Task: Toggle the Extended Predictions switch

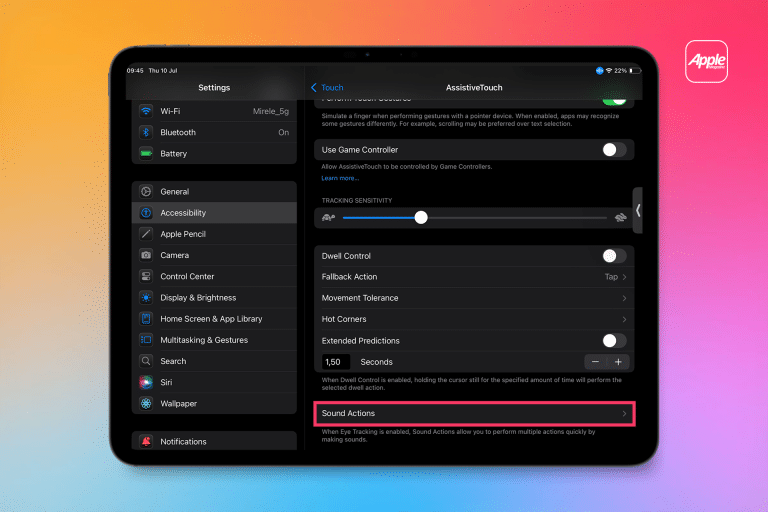Action: [x=614, y=341]
